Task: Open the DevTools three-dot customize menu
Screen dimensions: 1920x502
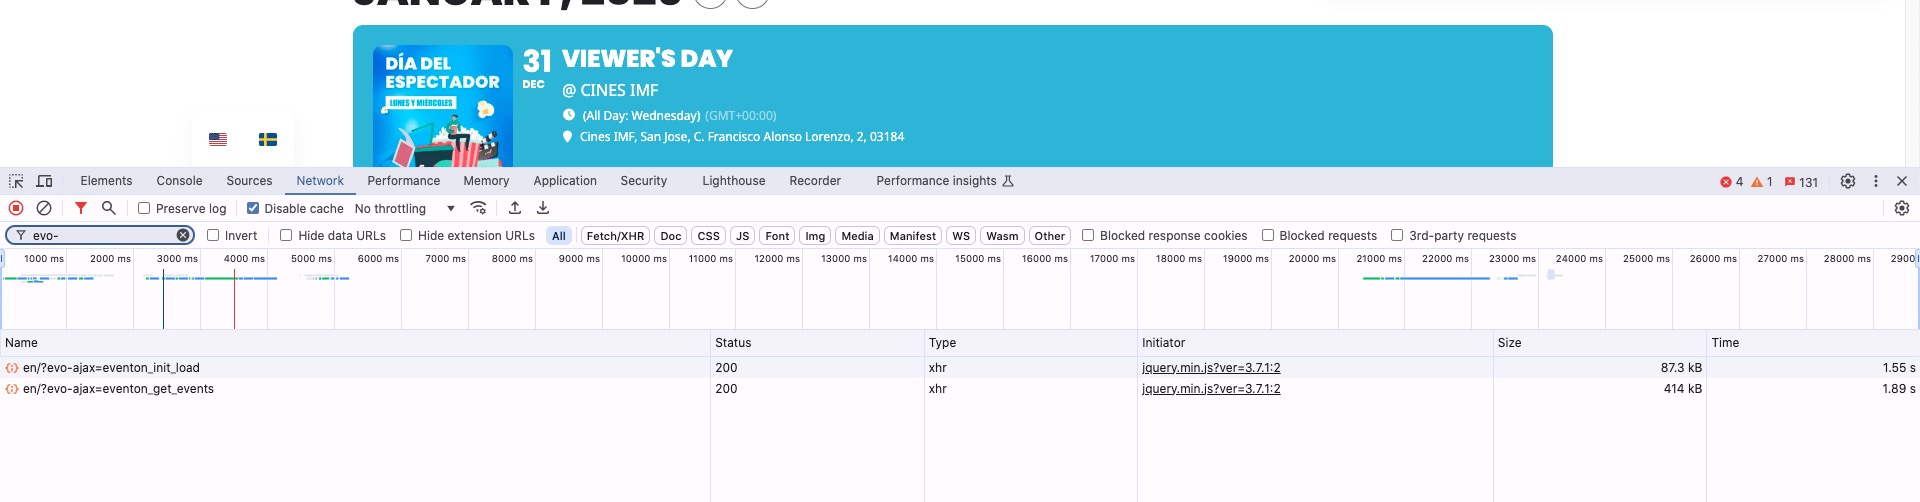Action: (x=1876, y=181)
